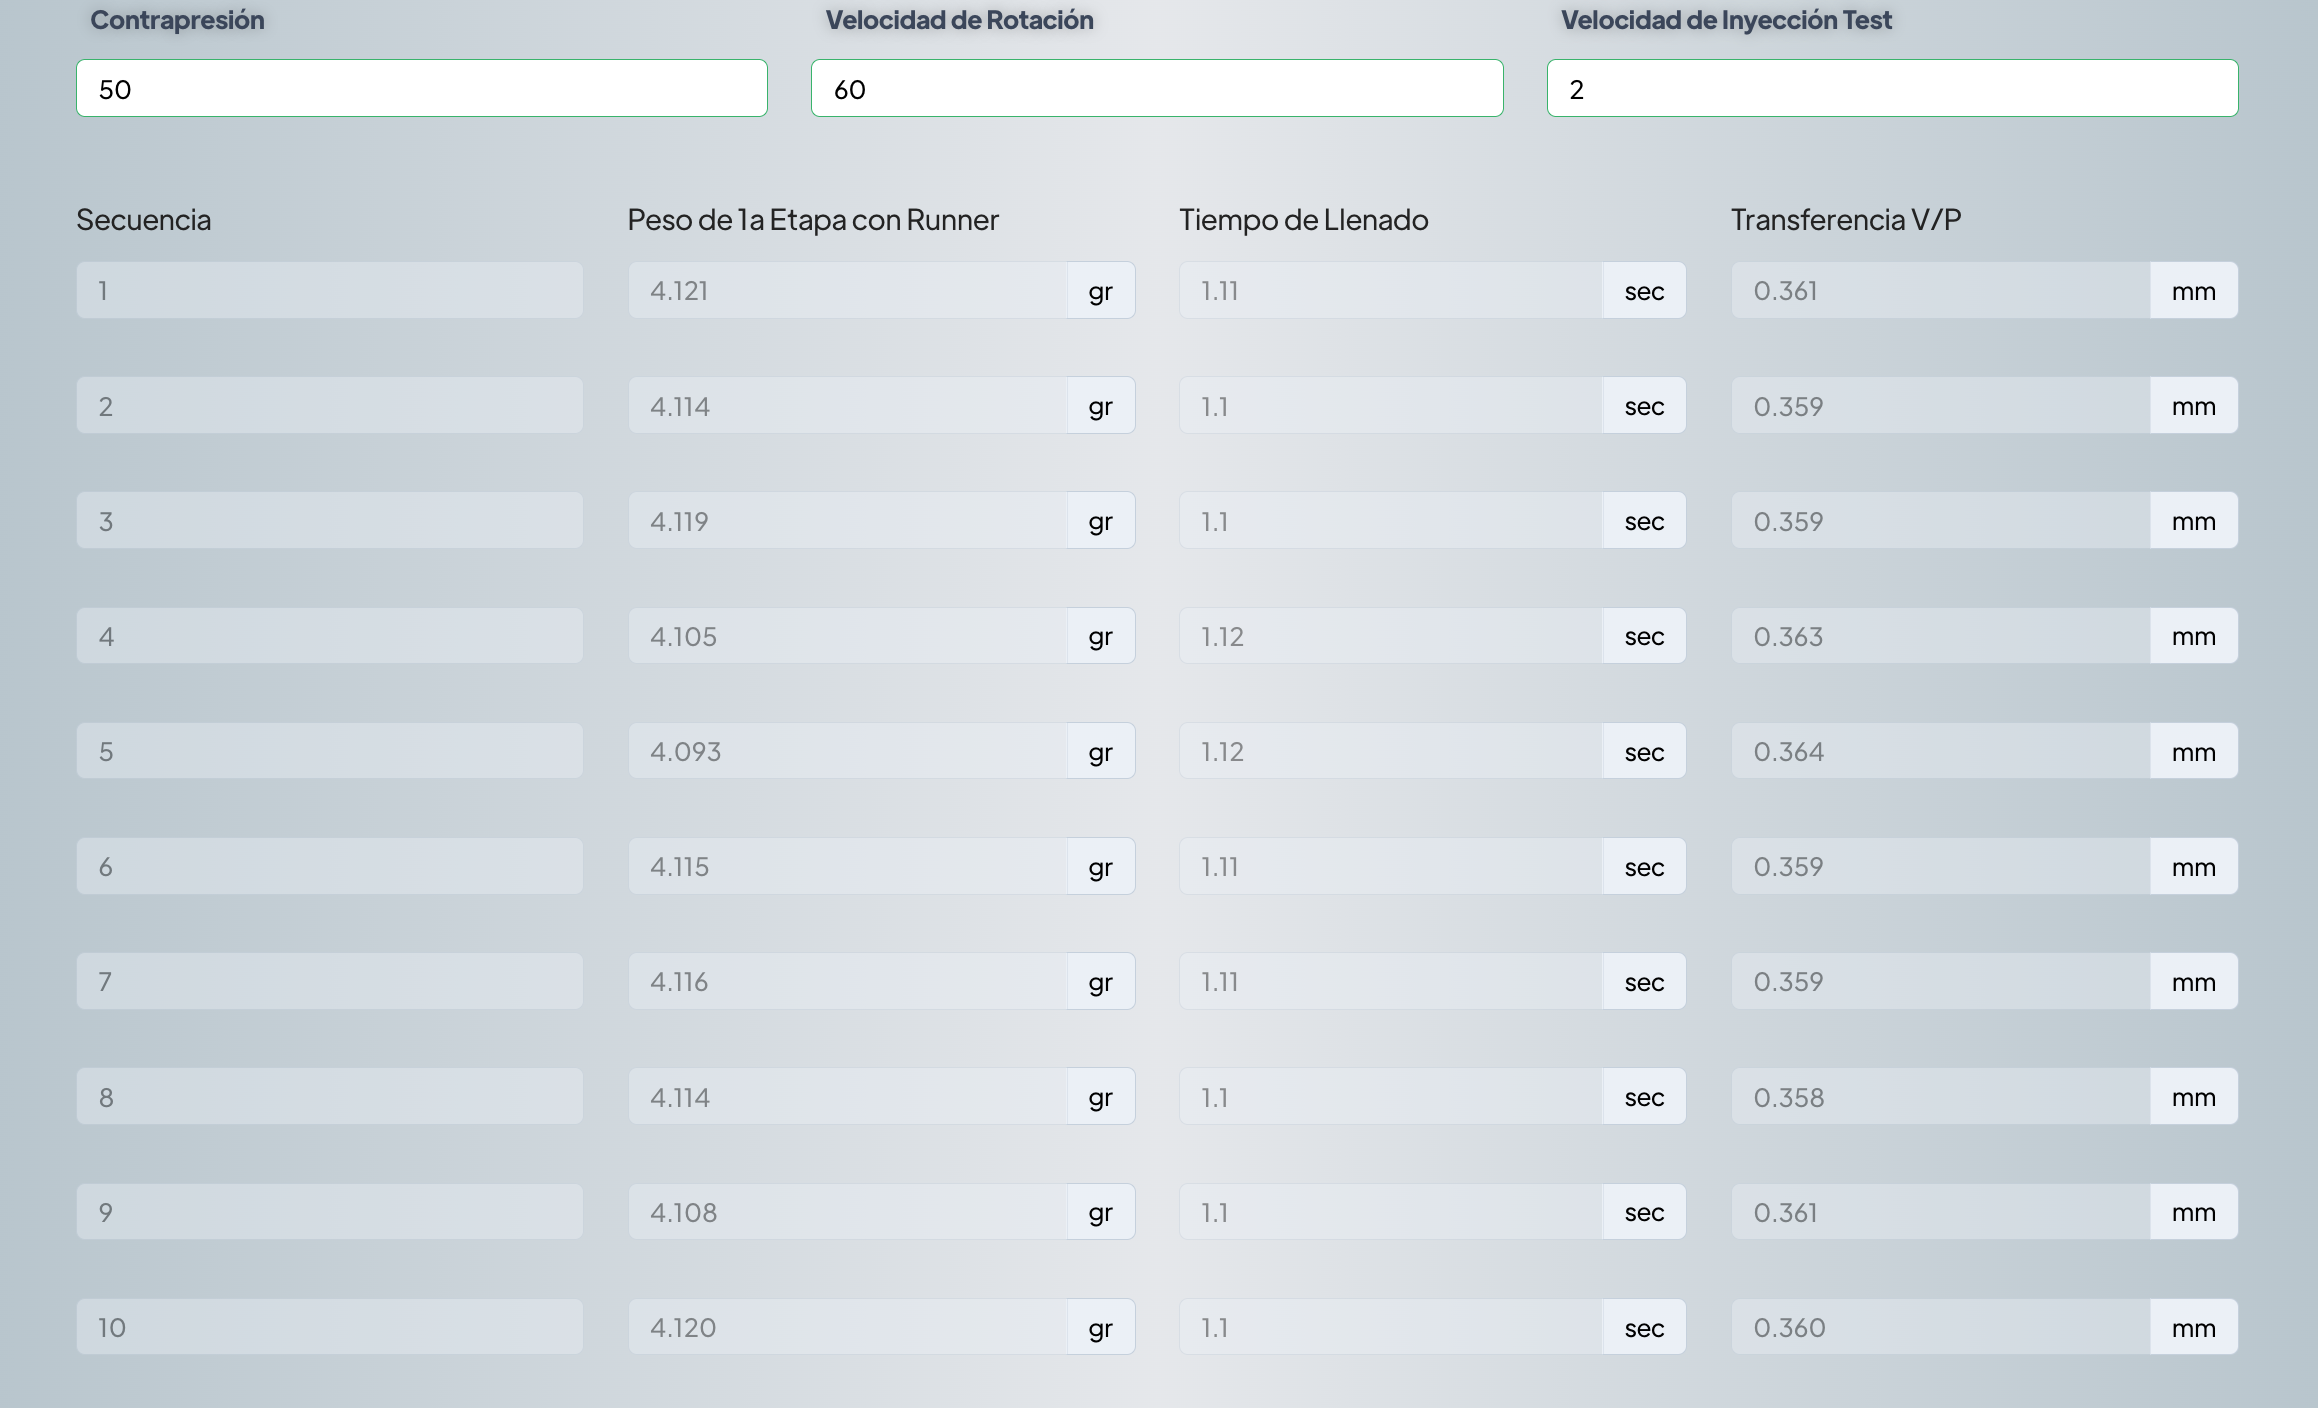
Task: Click the Velocidad de Rotación input field
Action: point(1156,89)
